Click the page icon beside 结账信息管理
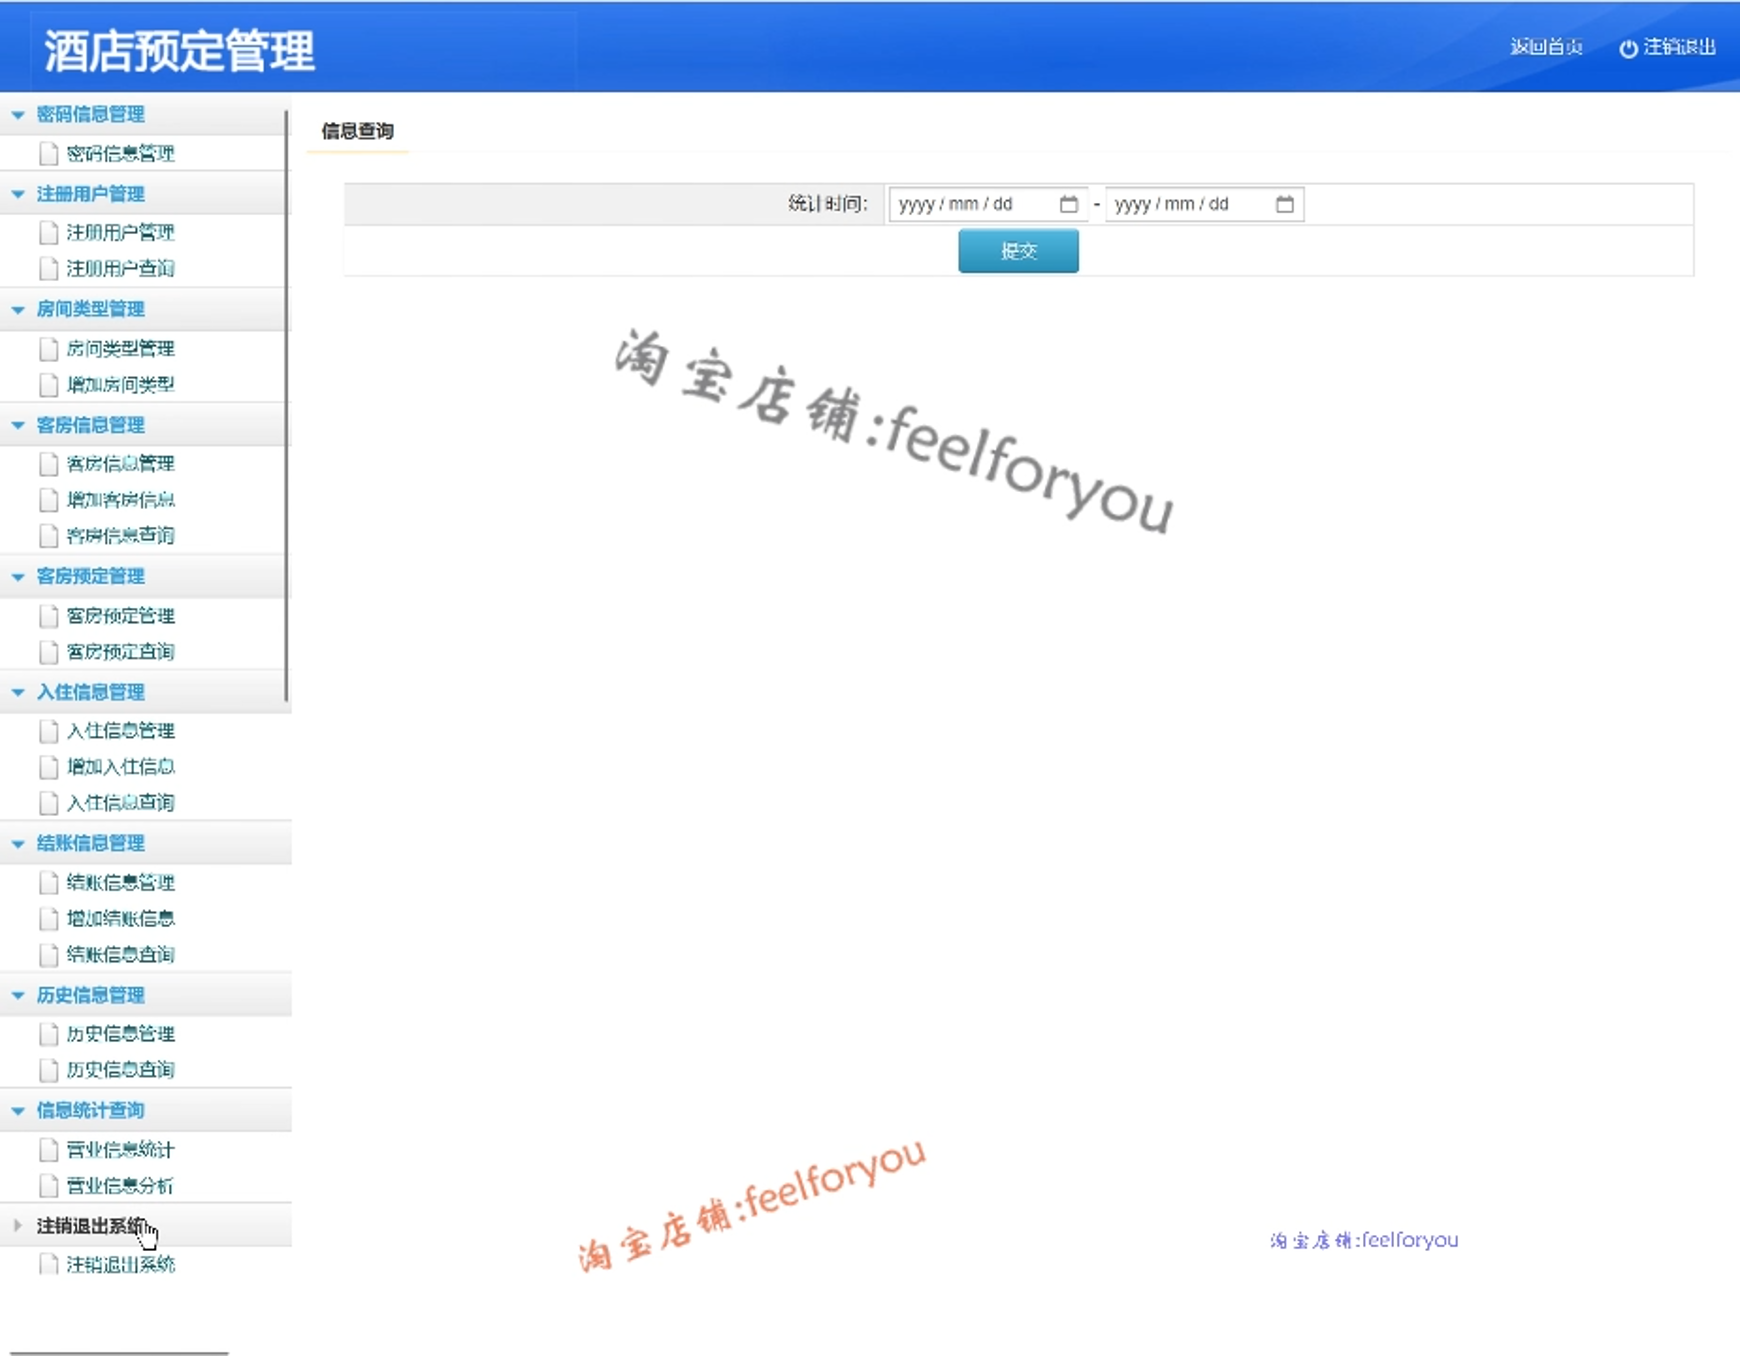The image size is (1740, 1356). (x=48, y=883)
